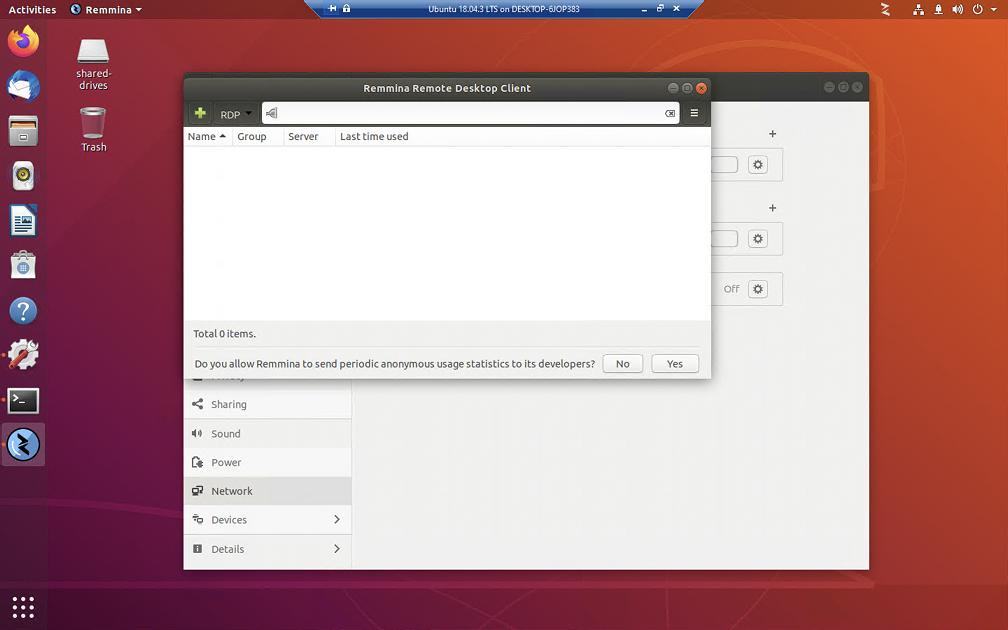Launch Thunderbird Mail from the dock

pyautogui.click(x=23, y=86)
